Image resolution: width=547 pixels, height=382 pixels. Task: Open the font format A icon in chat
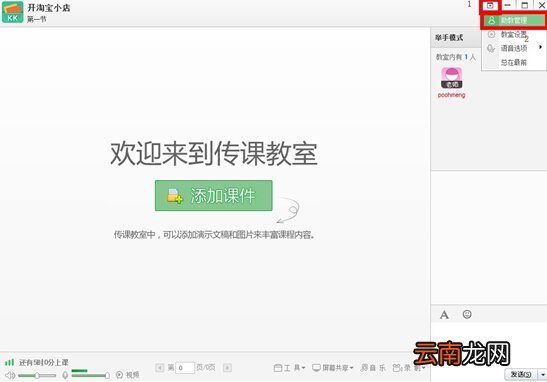click(x=444, y=315)
